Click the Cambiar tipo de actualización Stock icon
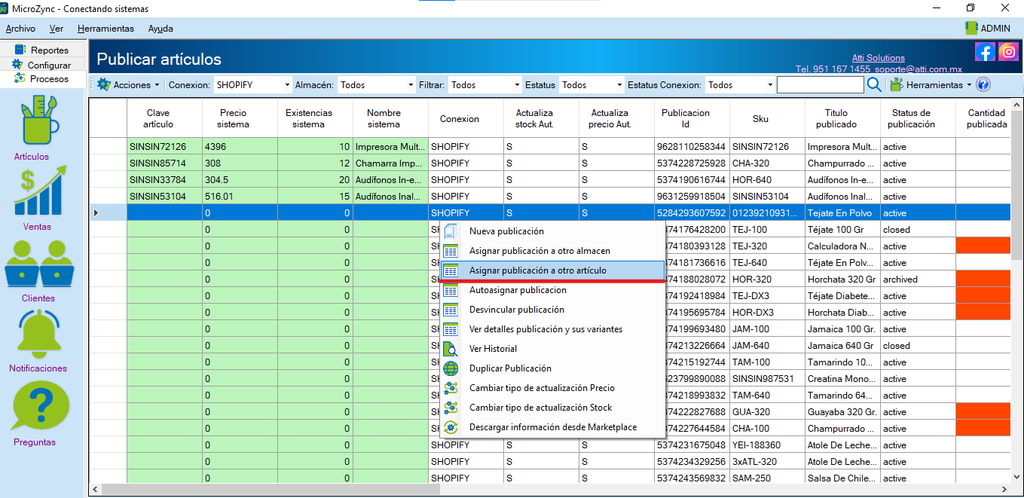The width and height of the screenshot is (1024, 498). (451, 407)
